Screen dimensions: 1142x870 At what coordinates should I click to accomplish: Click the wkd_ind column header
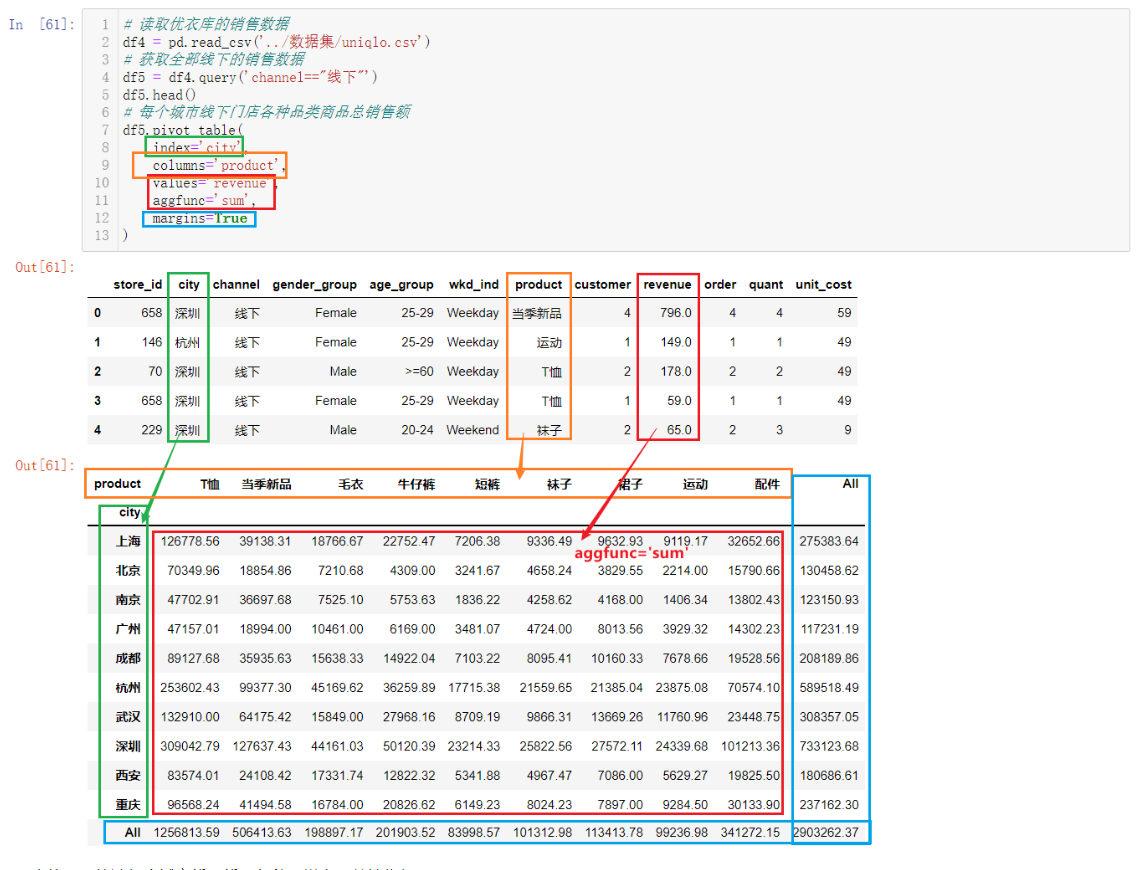473,285
